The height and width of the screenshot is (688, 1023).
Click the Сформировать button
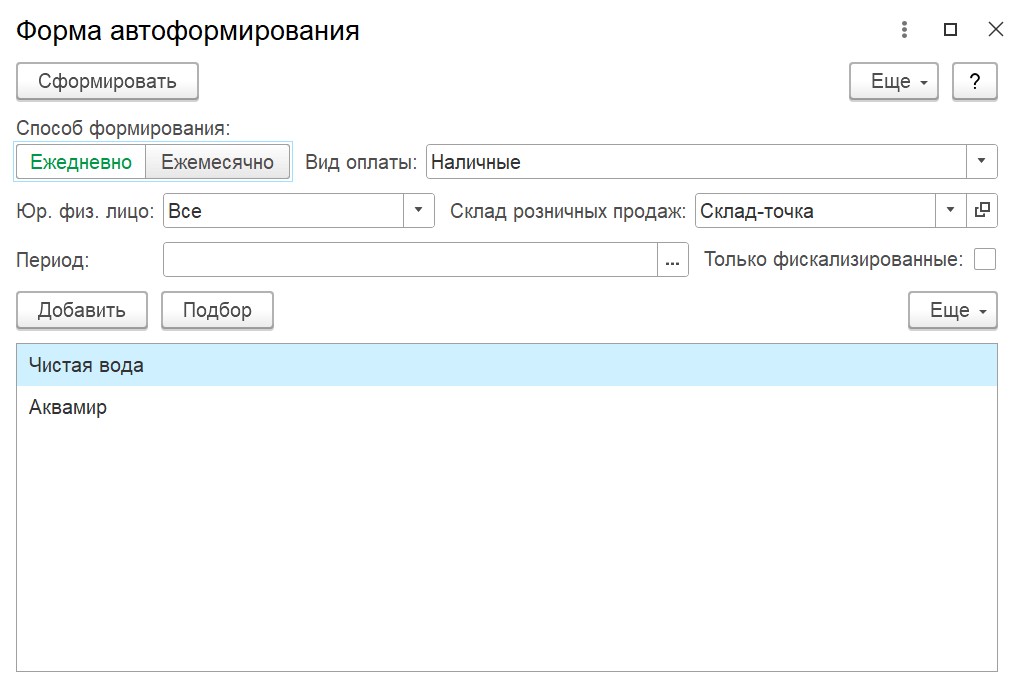[x=107, y=82]
